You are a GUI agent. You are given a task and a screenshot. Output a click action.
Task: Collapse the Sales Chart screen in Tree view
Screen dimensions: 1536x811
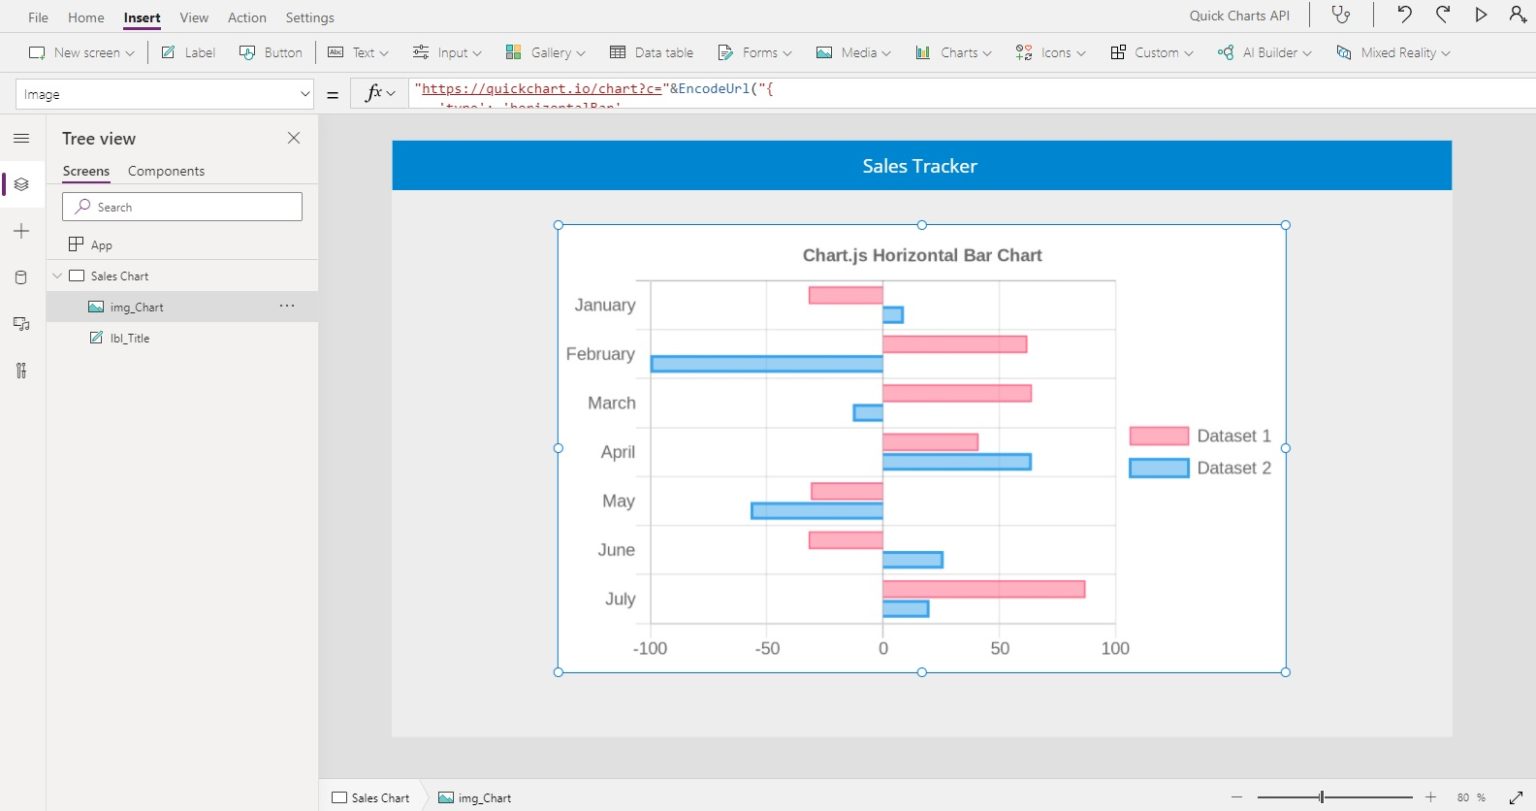click(x=57, y=275)
